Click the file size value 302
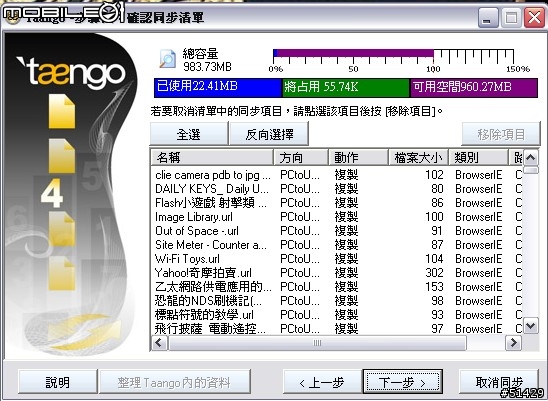The width and height of the screenshot is (548, 401). [434, 273]
